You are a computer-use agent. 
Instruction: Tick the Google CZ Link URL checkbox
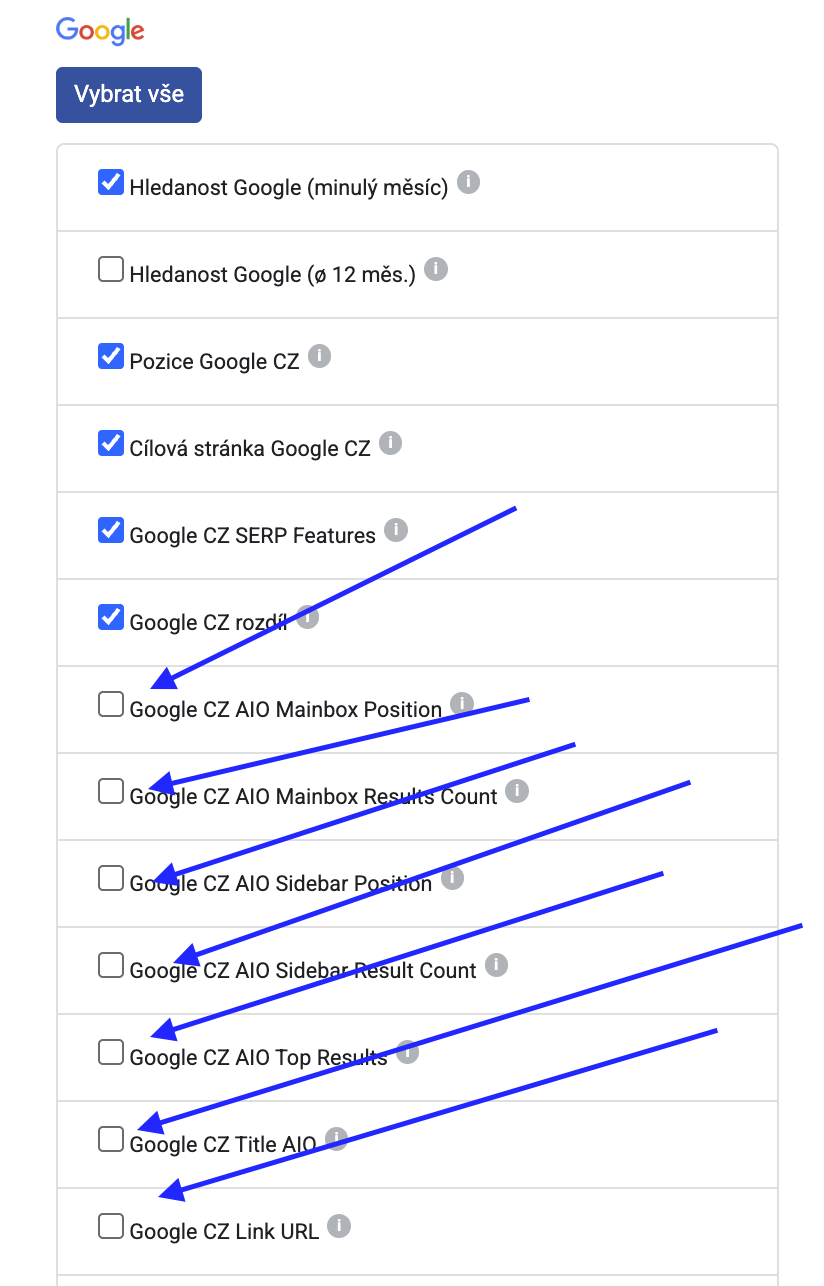pos(110,1227)
